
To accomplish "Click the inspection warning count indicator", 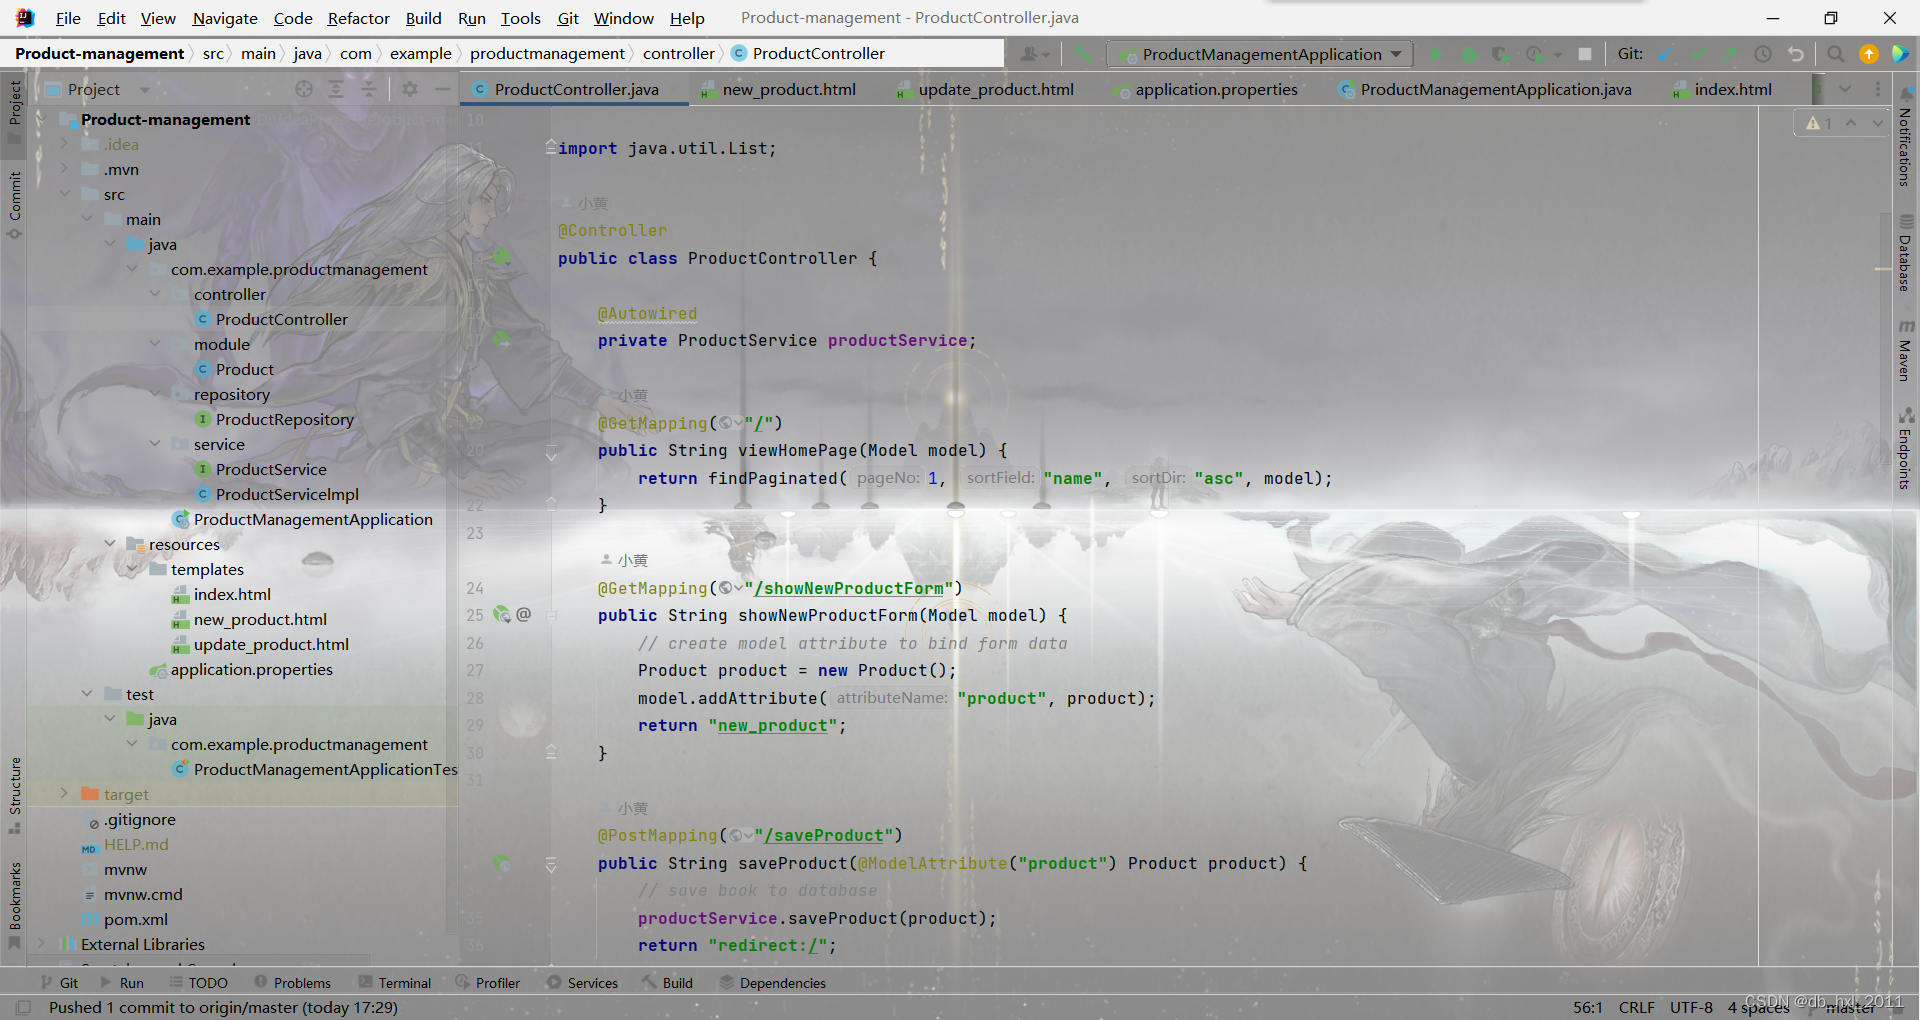I will [1819, 123].
